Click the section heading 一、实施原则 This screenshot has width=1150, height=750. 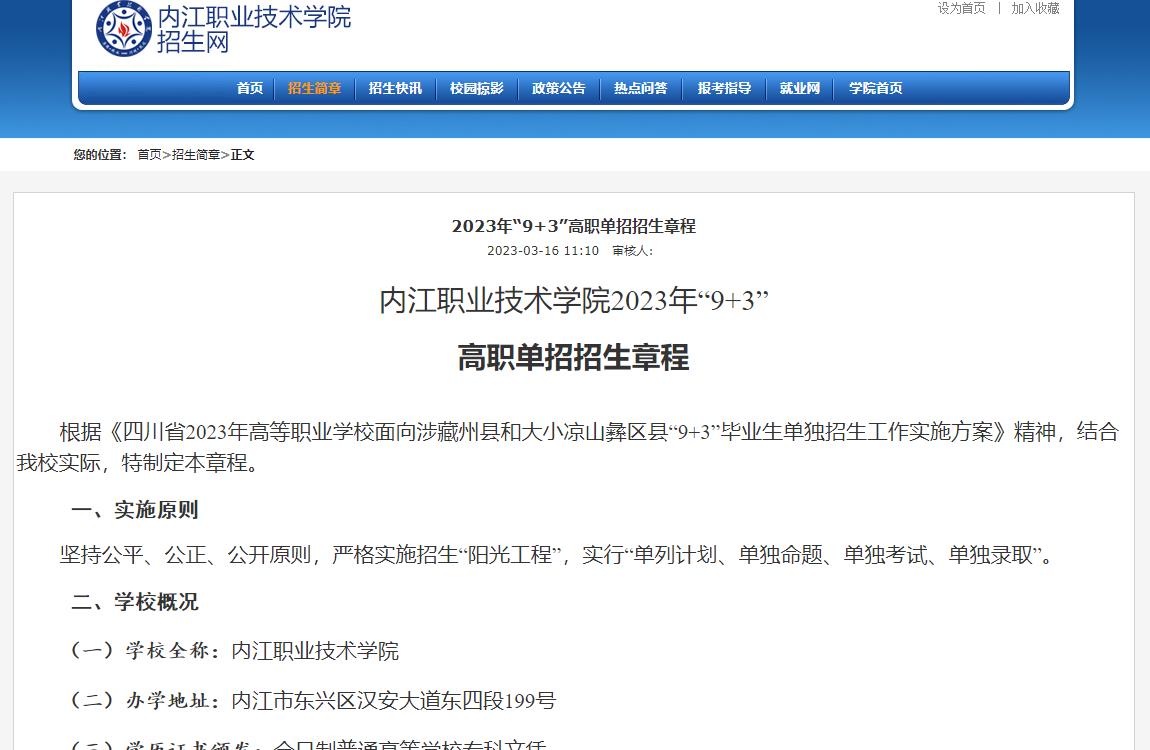point(135,510)
